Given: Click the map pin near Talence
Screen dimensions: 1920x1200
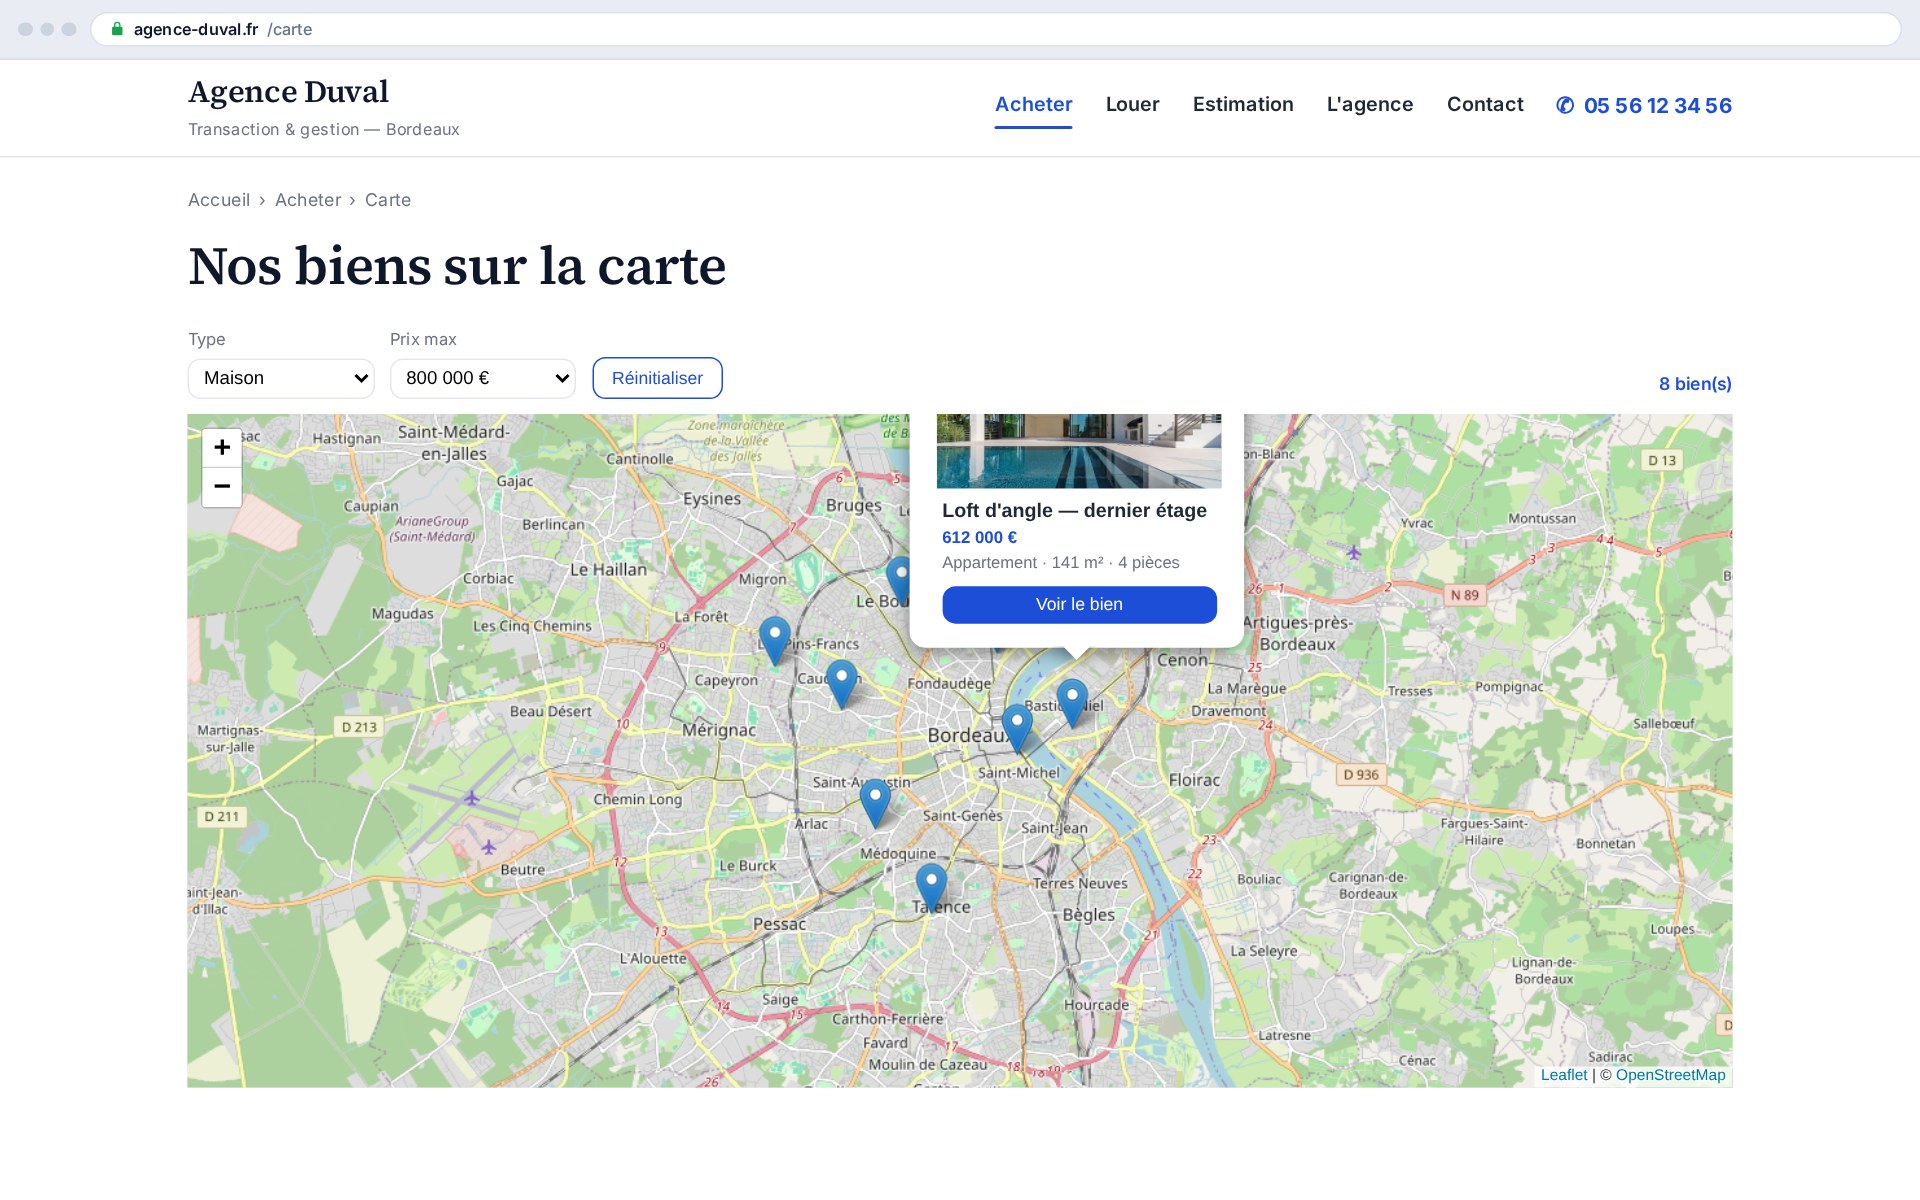Looking at the screenshot, I should point(931,887).
